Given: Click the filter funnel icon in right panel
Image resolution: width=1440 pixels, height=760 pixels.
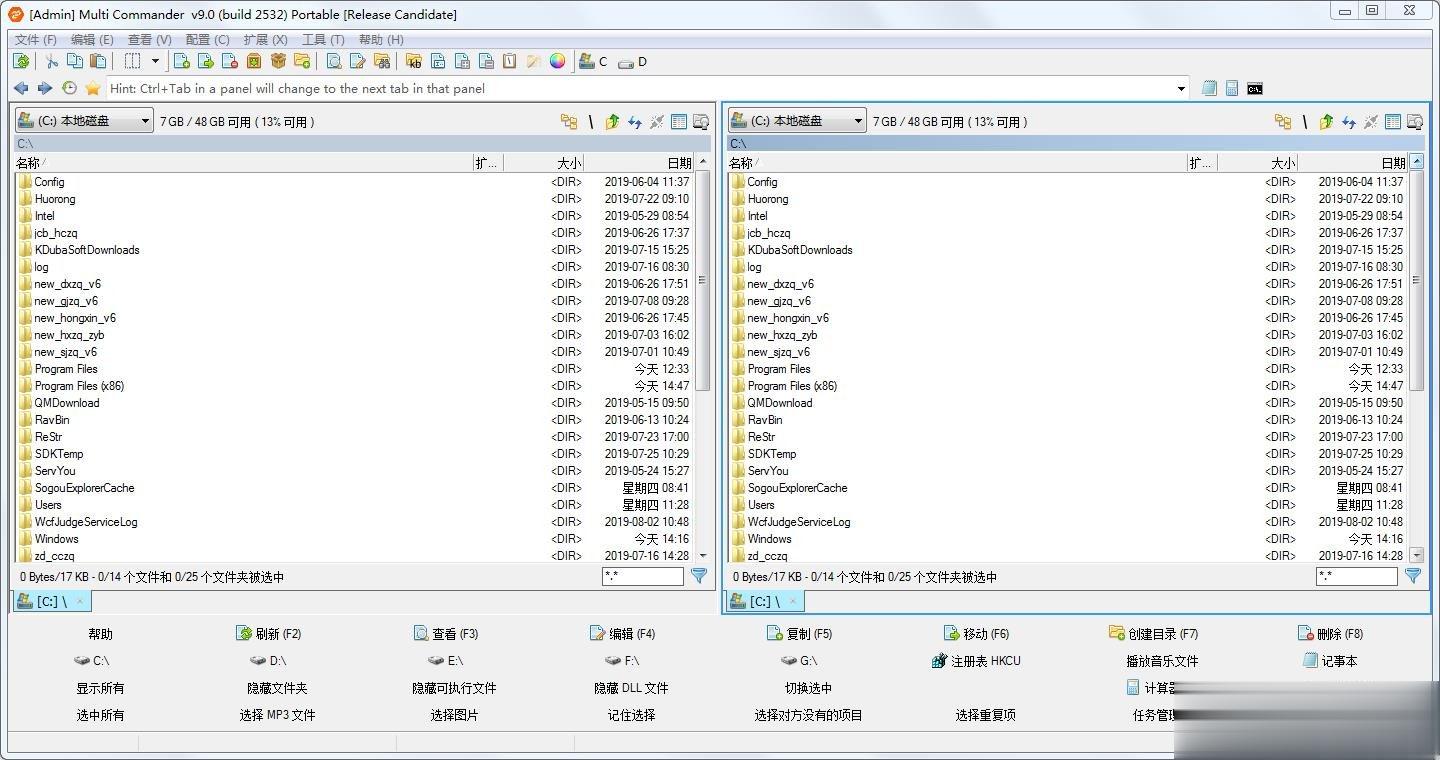Looking at the screenshot, I should coord(1413,576).
